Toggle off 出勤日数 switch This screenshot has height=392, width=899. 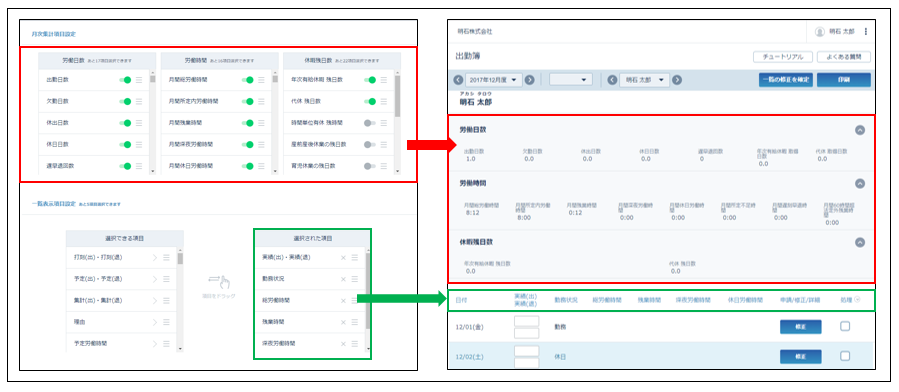click(x=125, y=80)
